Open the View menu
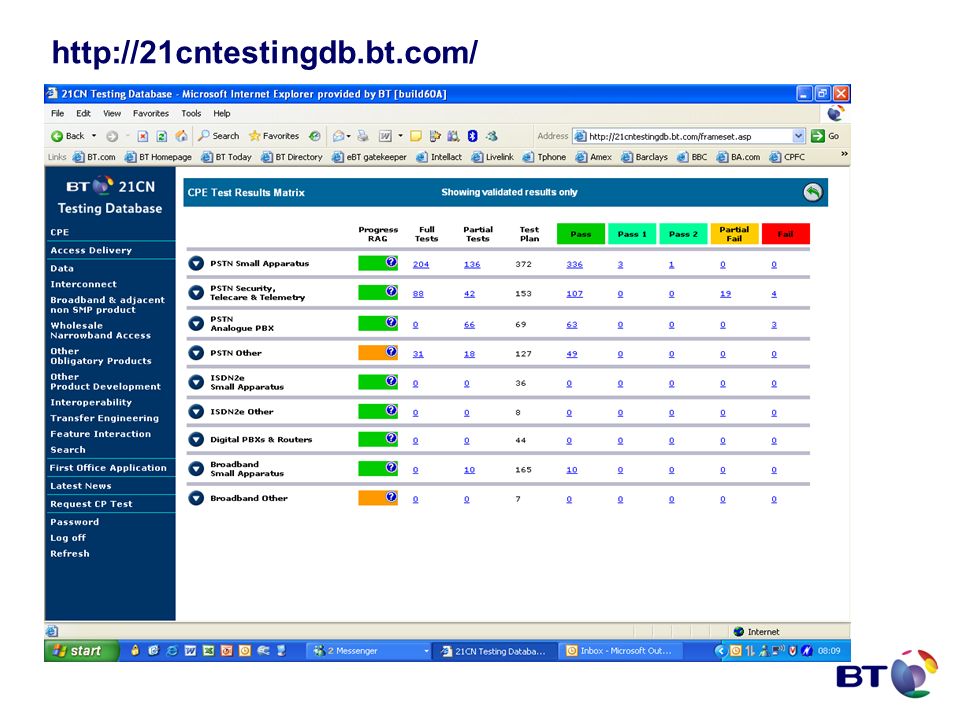Viewport: 960px width, 720px height. pos(112,113)
